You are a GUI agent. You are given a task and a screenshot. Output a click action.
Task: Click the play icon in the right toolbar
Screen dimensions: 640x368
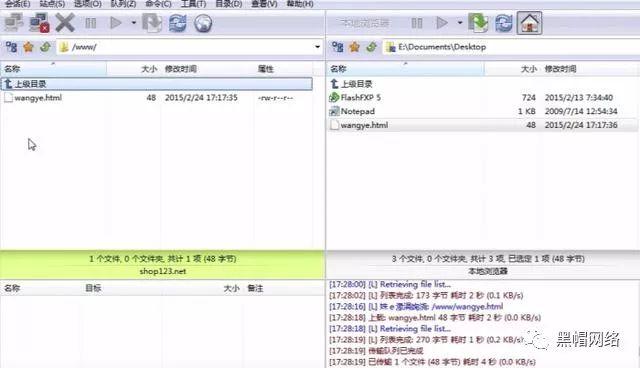coord(442,23)
